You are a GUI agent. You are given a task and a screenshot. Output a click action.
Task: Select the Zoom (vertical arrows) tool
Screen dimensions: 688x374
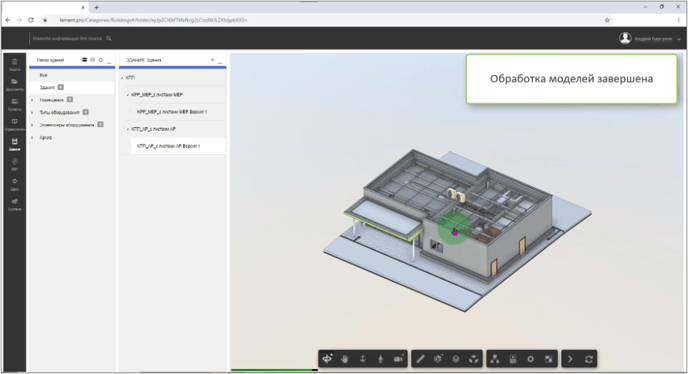[x=362, y=359]
